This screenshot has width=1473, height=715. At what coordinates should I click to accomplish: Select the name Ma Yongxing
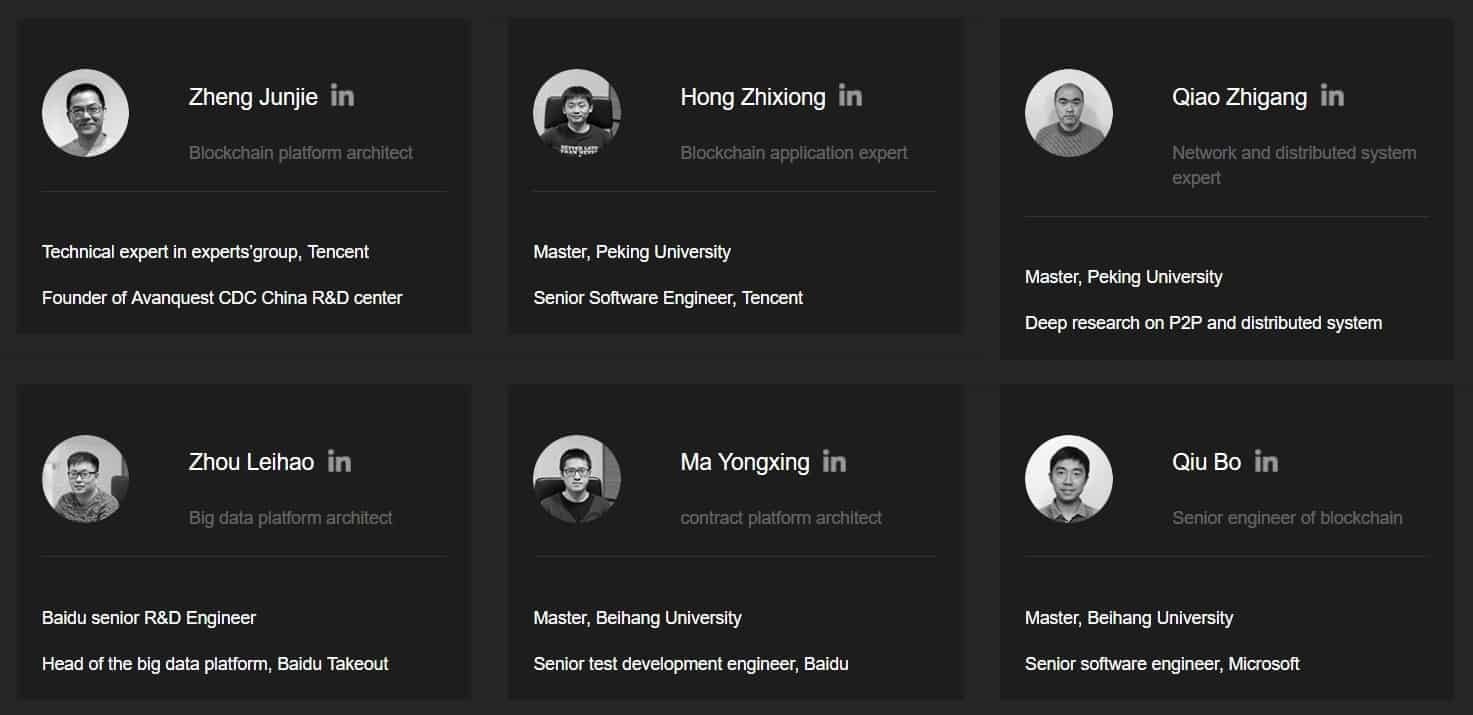click(x=745, y=462)
